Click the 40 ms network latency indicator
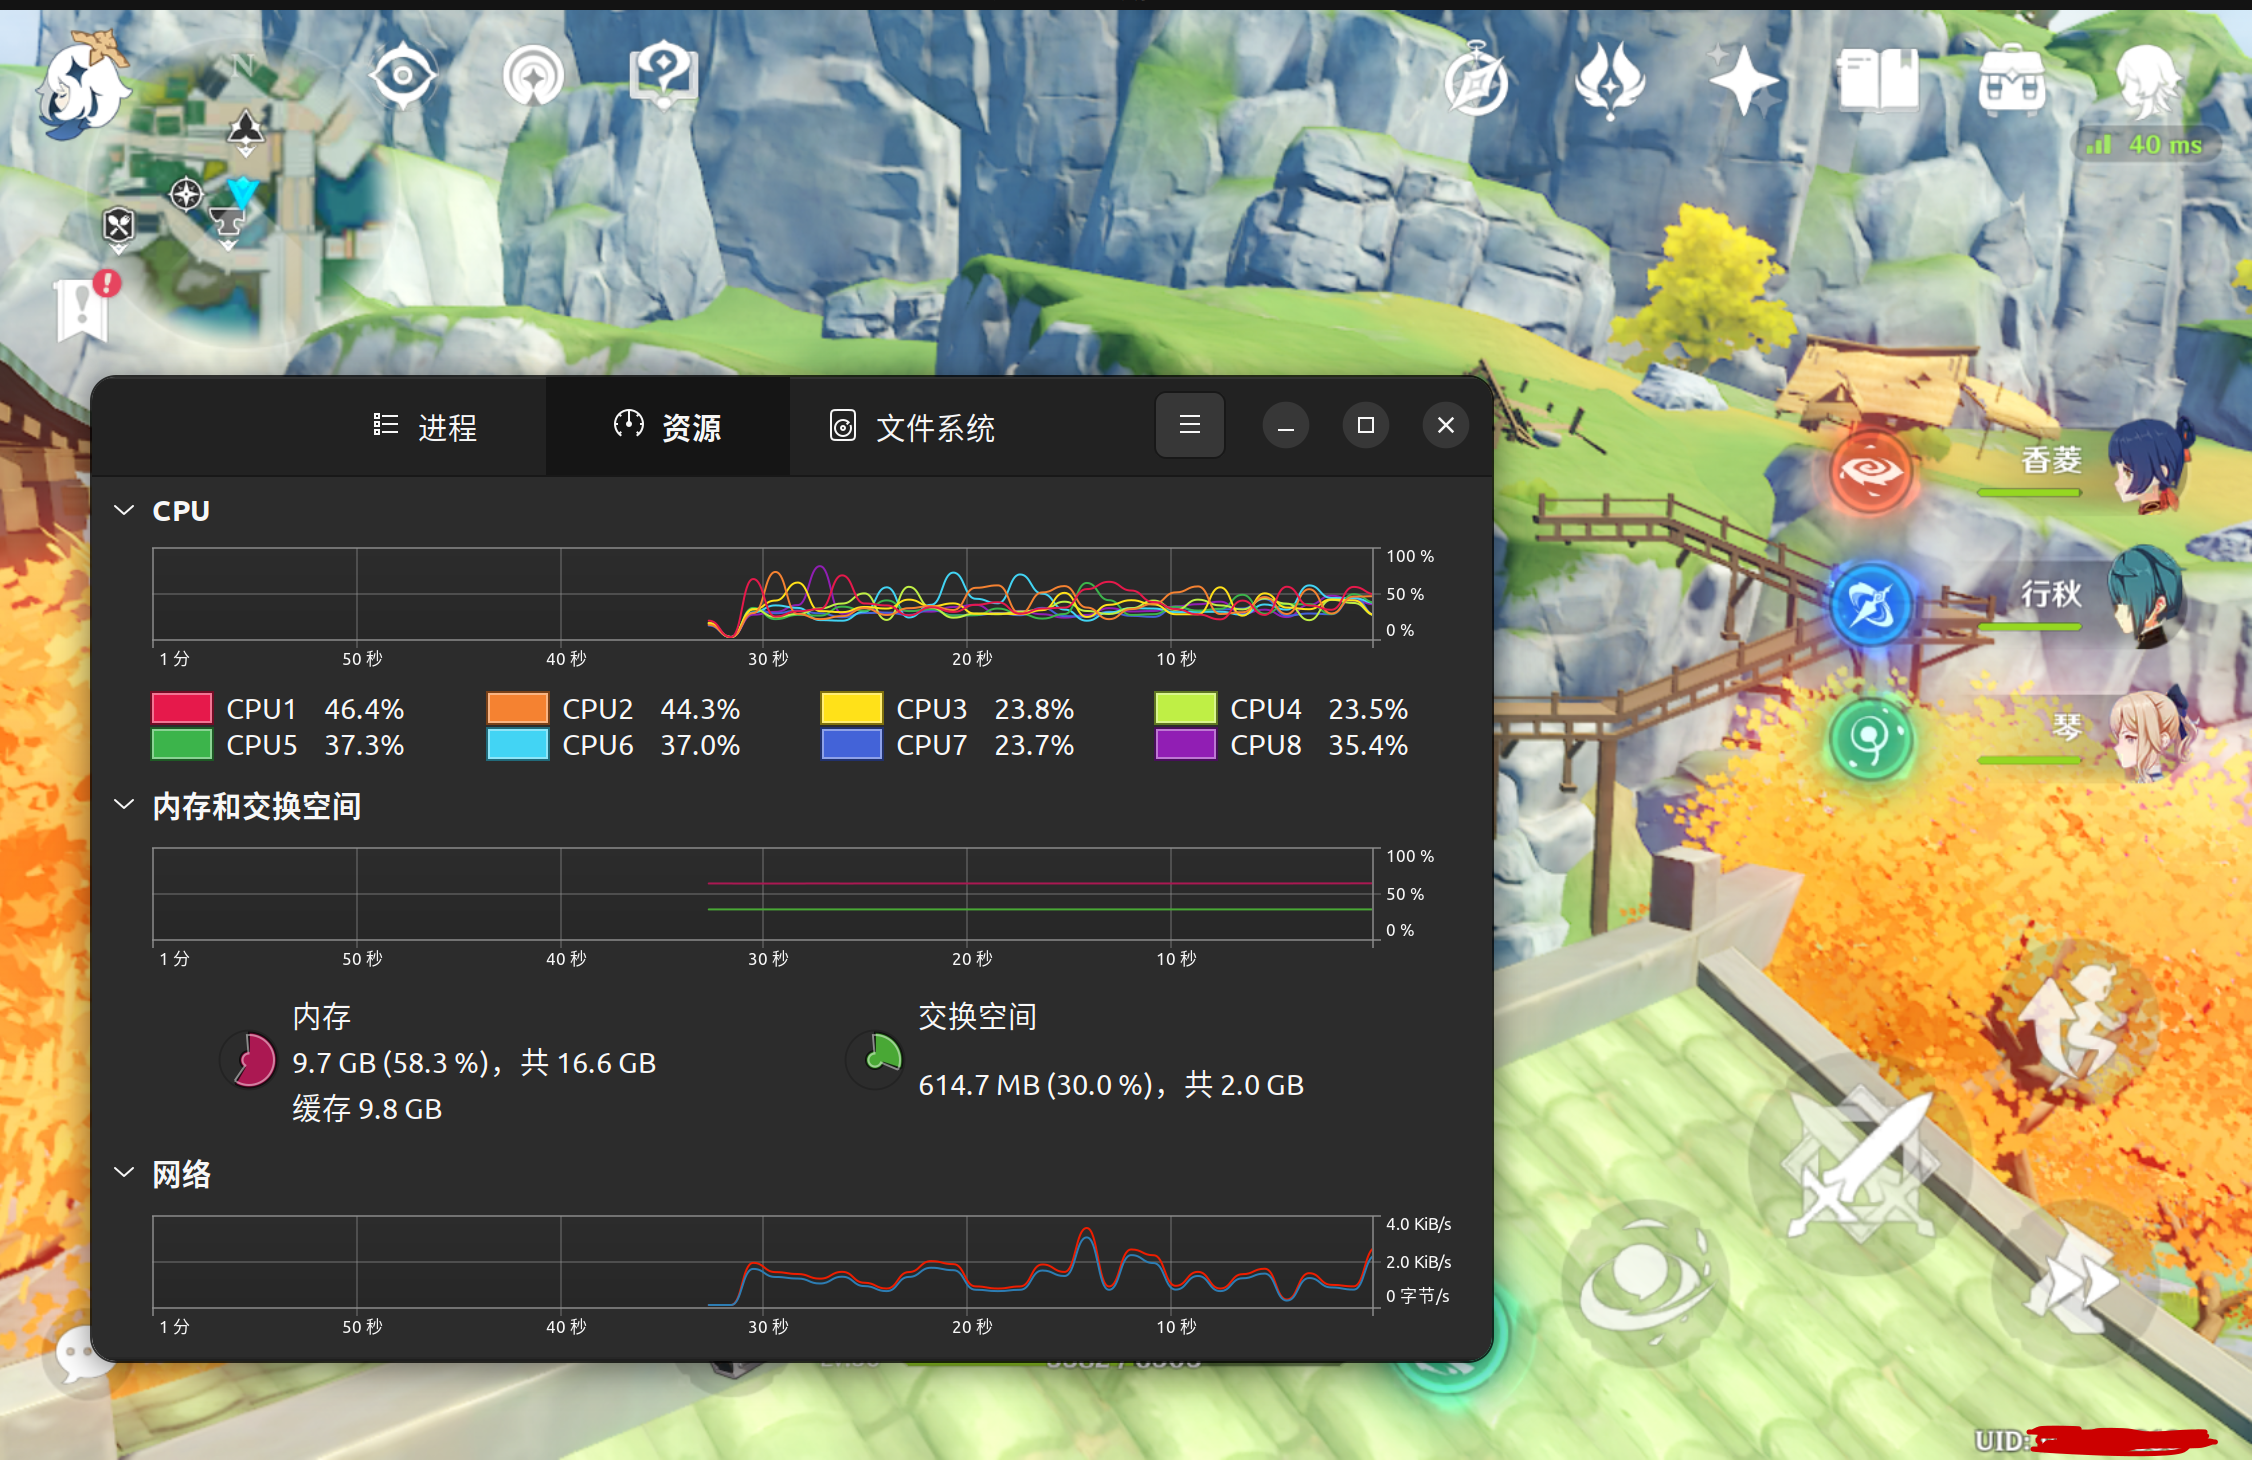The image size is (2252, 1460). pos(2146,145)
